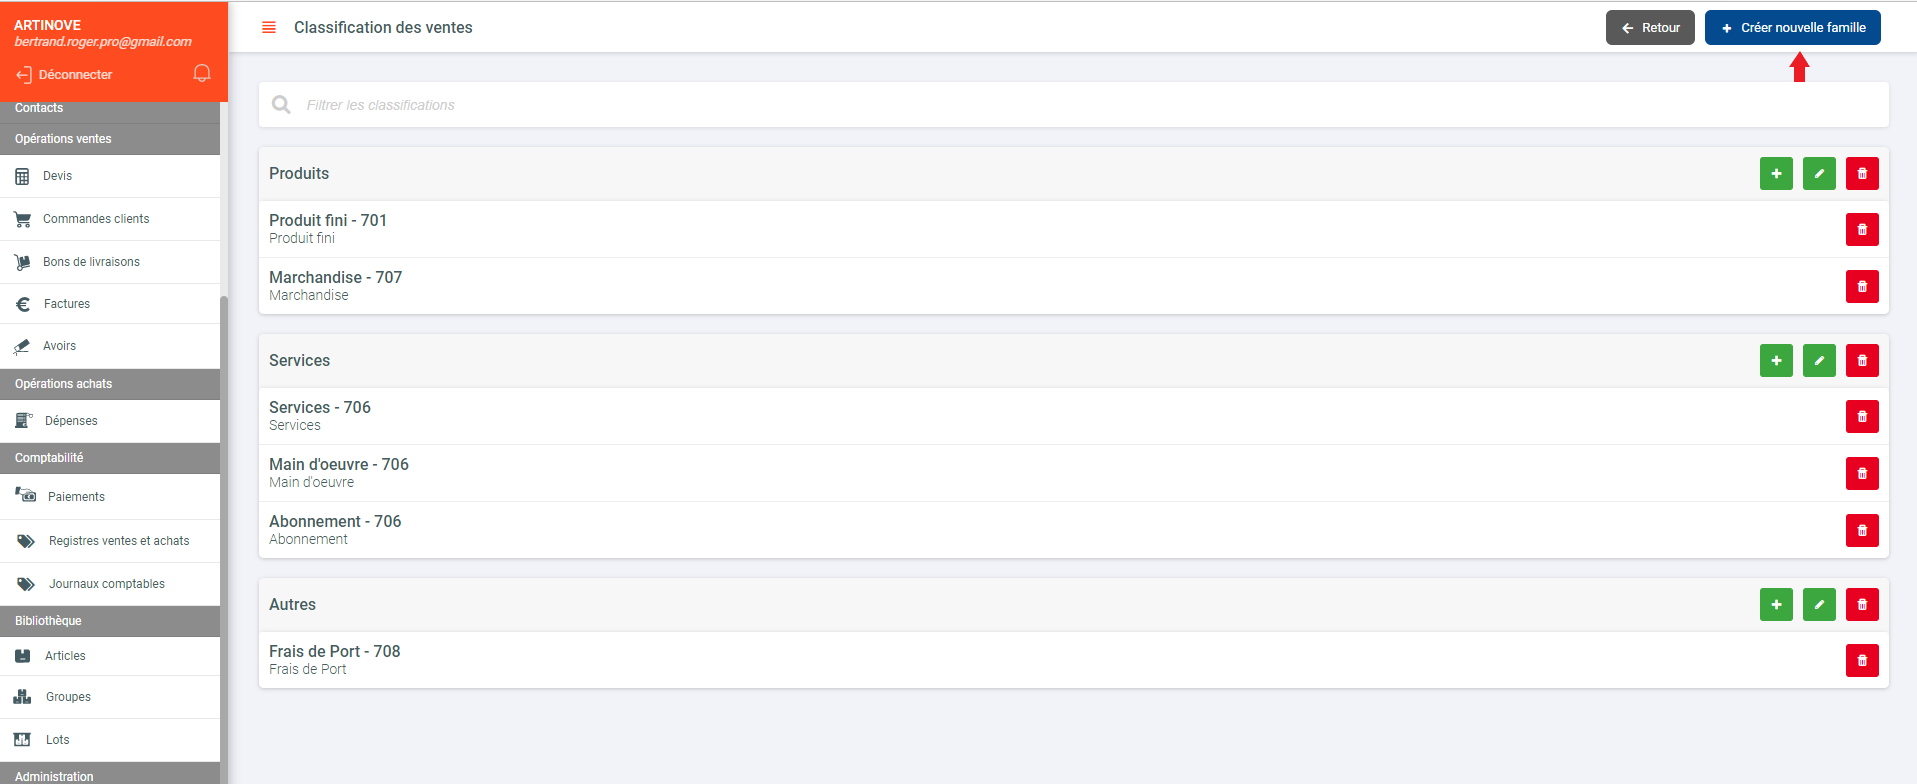Delete the Autres family
This screenshot has width=1917, height=784.
coord(1862,604)
